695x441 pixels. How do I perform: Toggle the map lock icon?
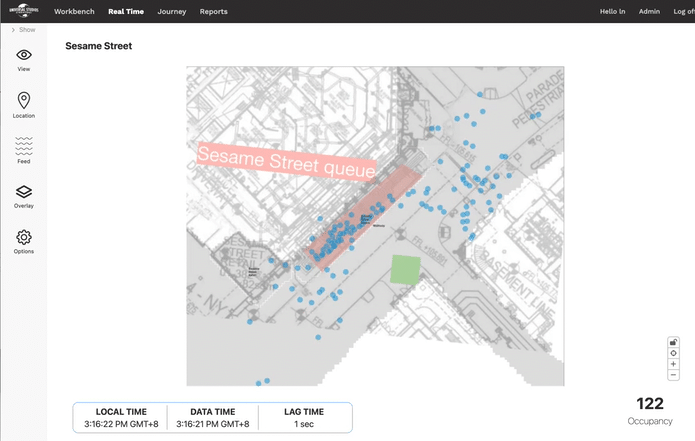tap(673, 342)
